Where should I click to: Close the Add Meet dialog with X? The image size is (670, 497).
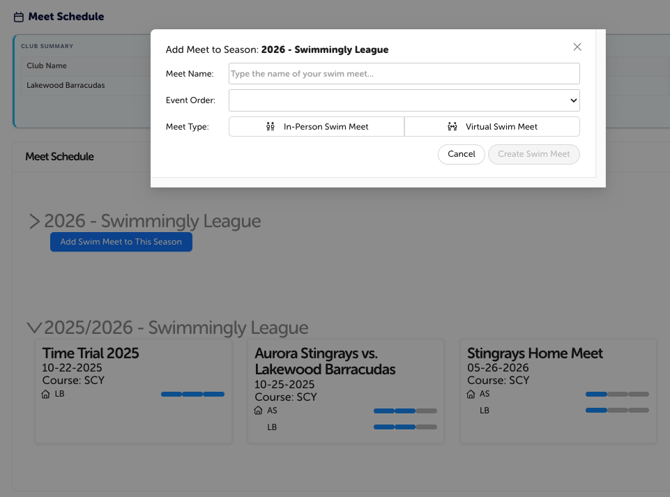577,47
